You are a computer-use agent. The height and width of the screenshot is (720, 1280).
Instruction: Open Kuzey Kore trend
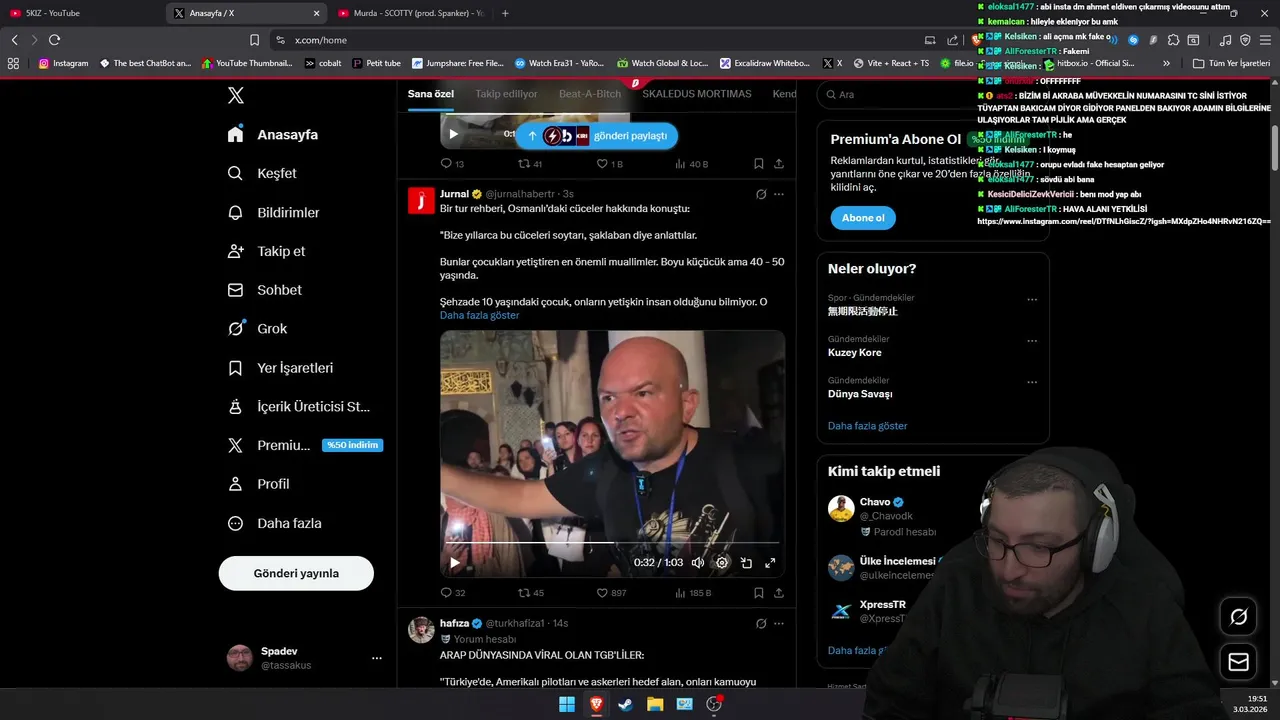855,353
